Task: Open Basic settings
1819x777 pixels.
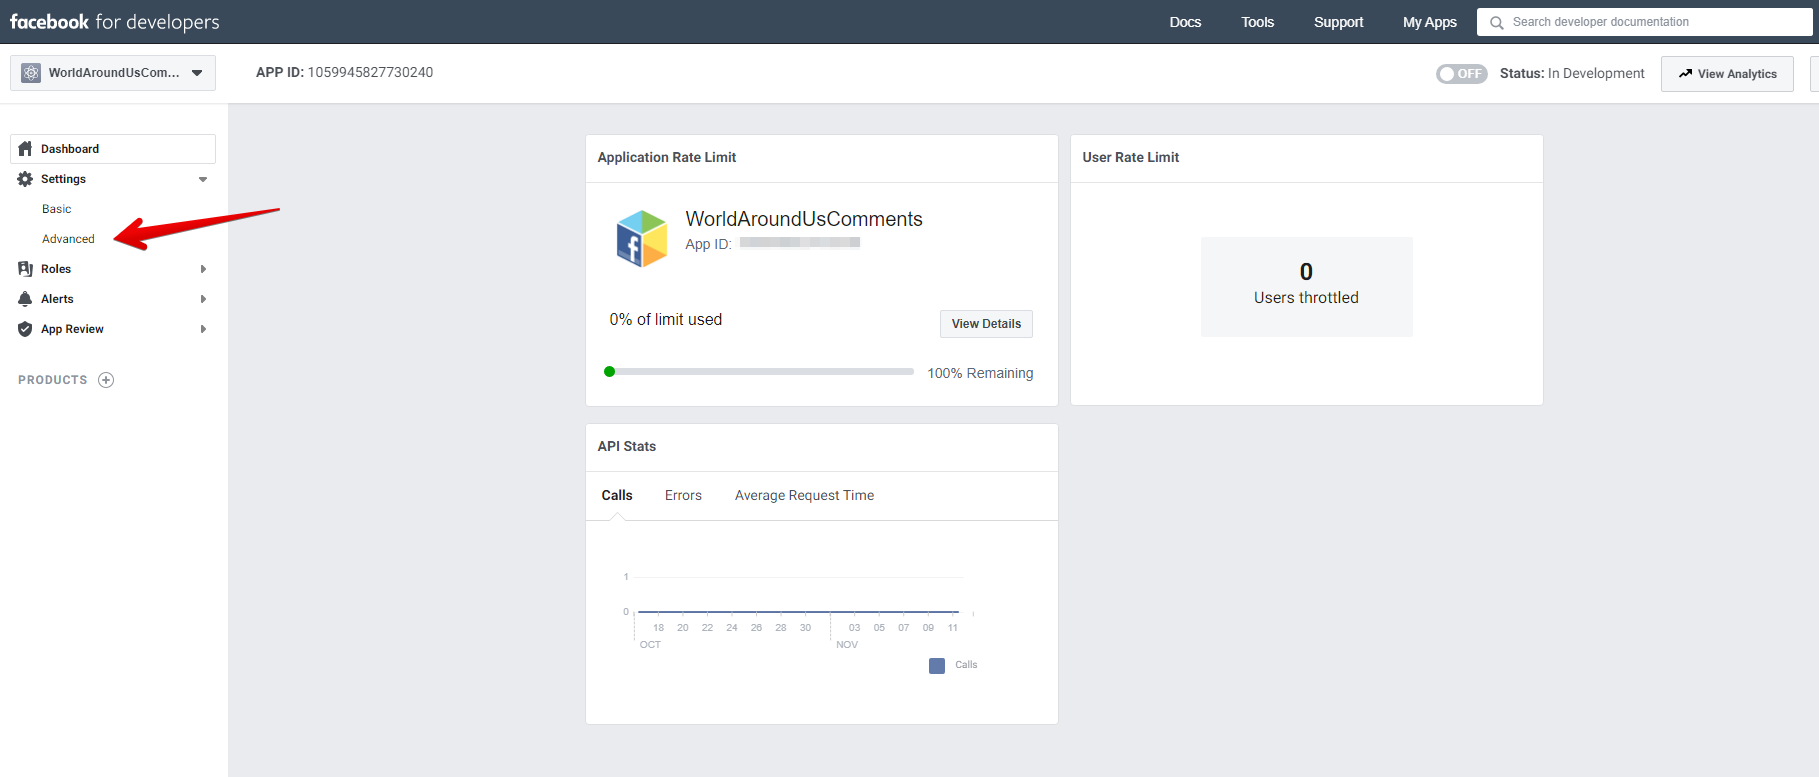Action: click(x=57, y=209)
